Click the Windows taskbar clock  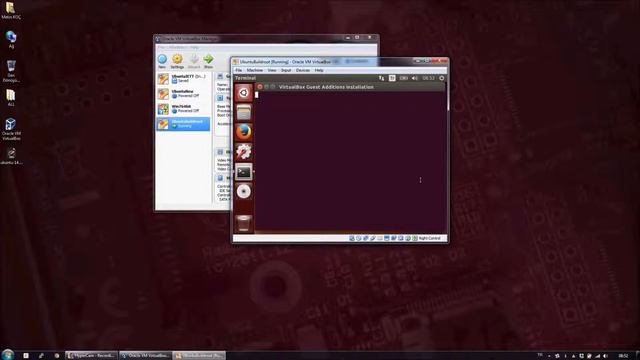tap(623, 356)
